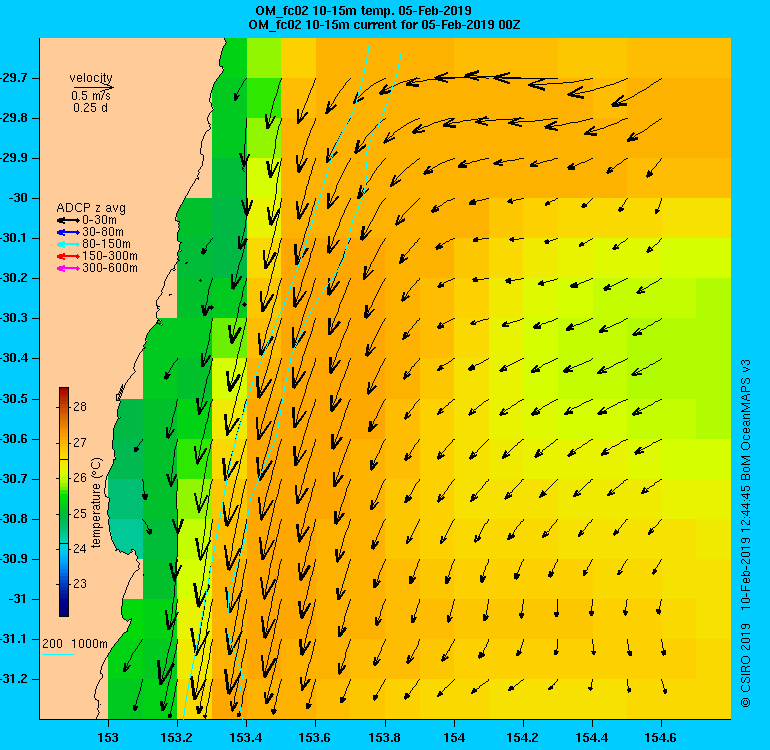Click the temperature color bar

coord(64,501)
